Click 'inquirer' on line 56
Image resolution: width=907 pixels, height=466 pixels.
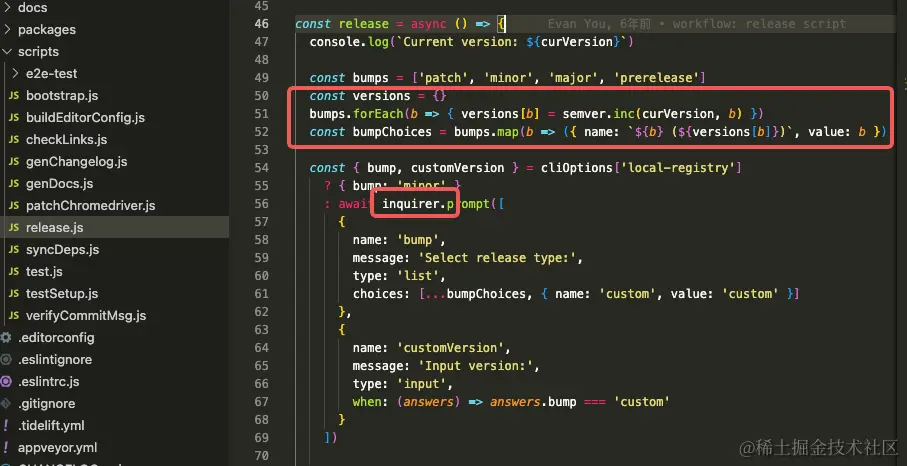pos(411,204)
